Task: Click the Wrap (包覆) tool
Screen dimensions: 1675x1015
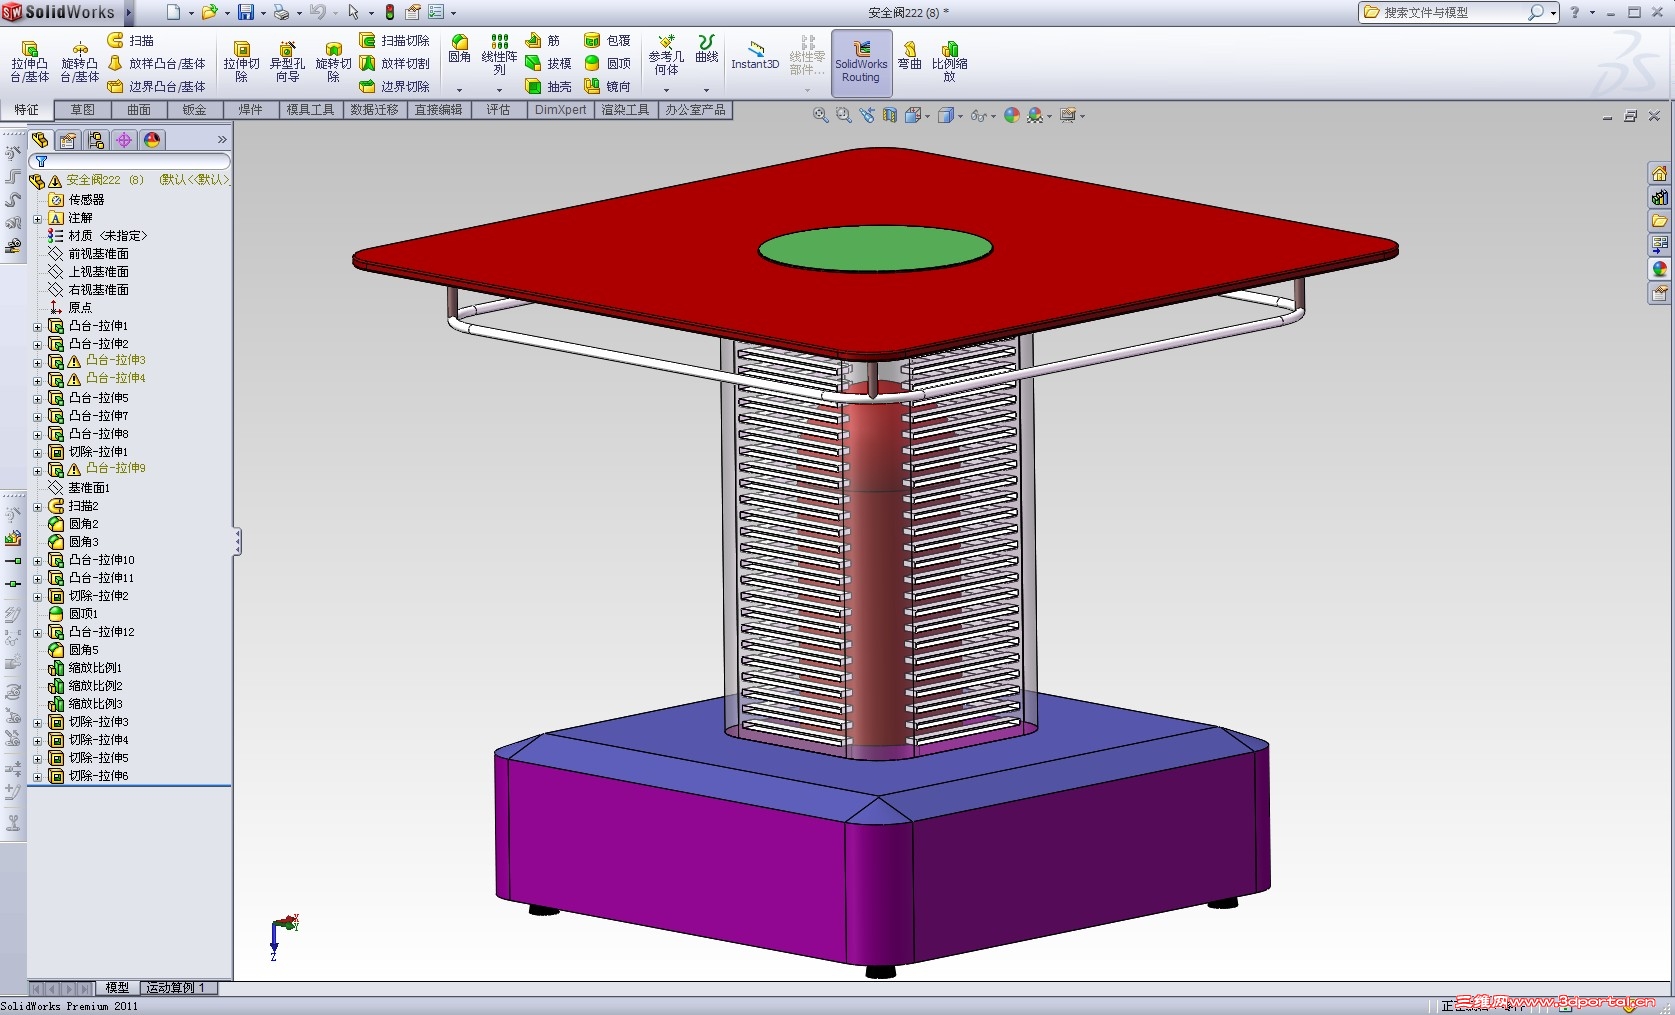Action: 607,40
